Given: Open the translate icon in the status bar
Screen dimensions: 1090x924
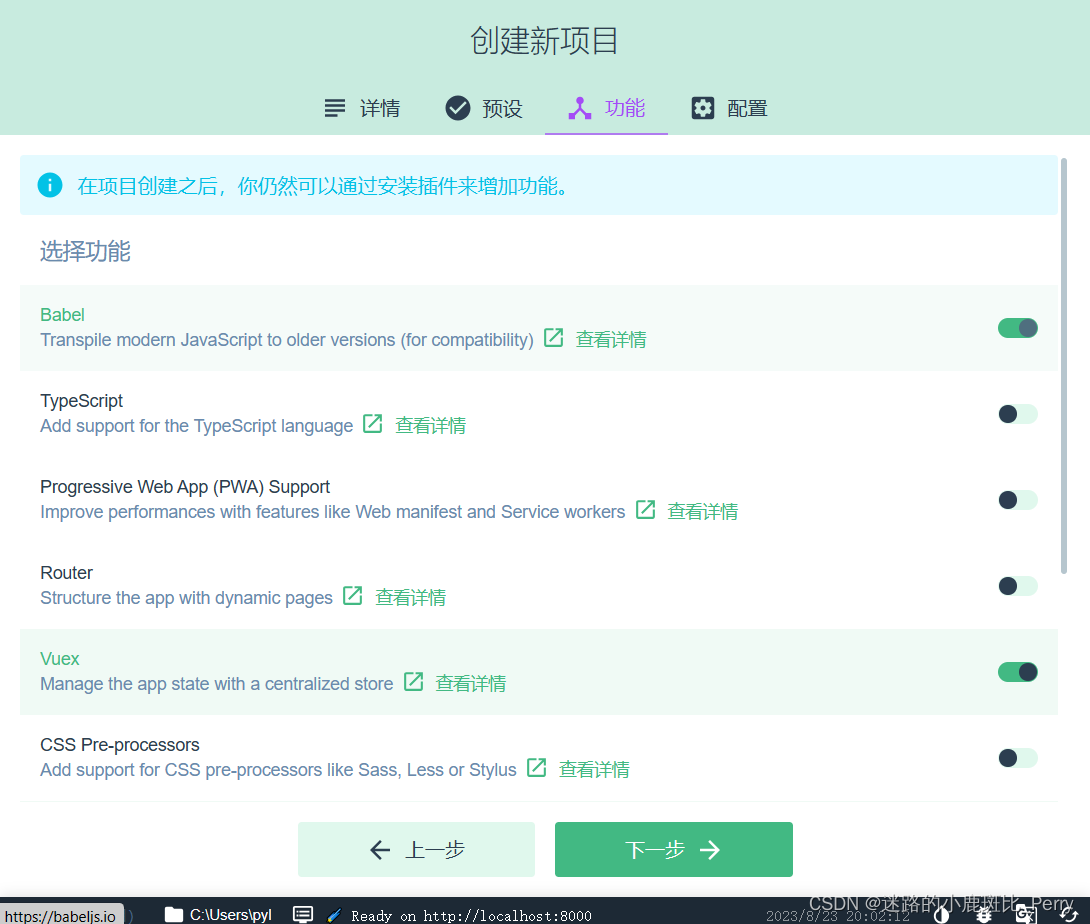Looking at the screenshot, I should pos(1027,914).
